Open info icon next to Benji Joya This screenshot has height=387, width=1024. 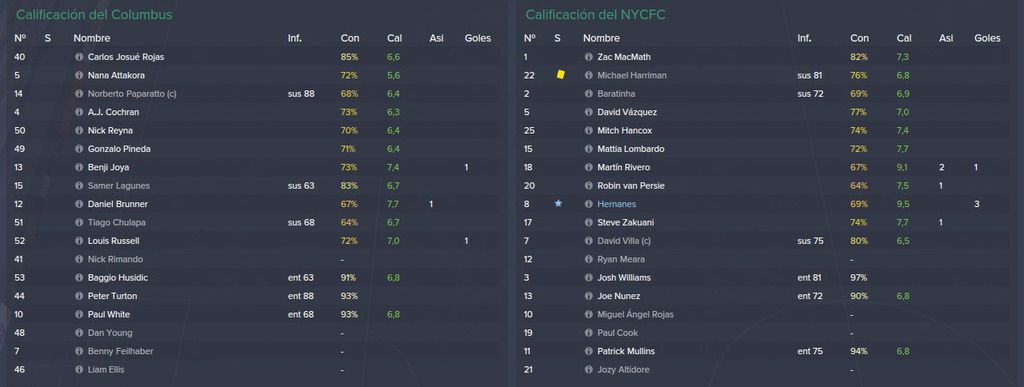click(x=80, y=168)
